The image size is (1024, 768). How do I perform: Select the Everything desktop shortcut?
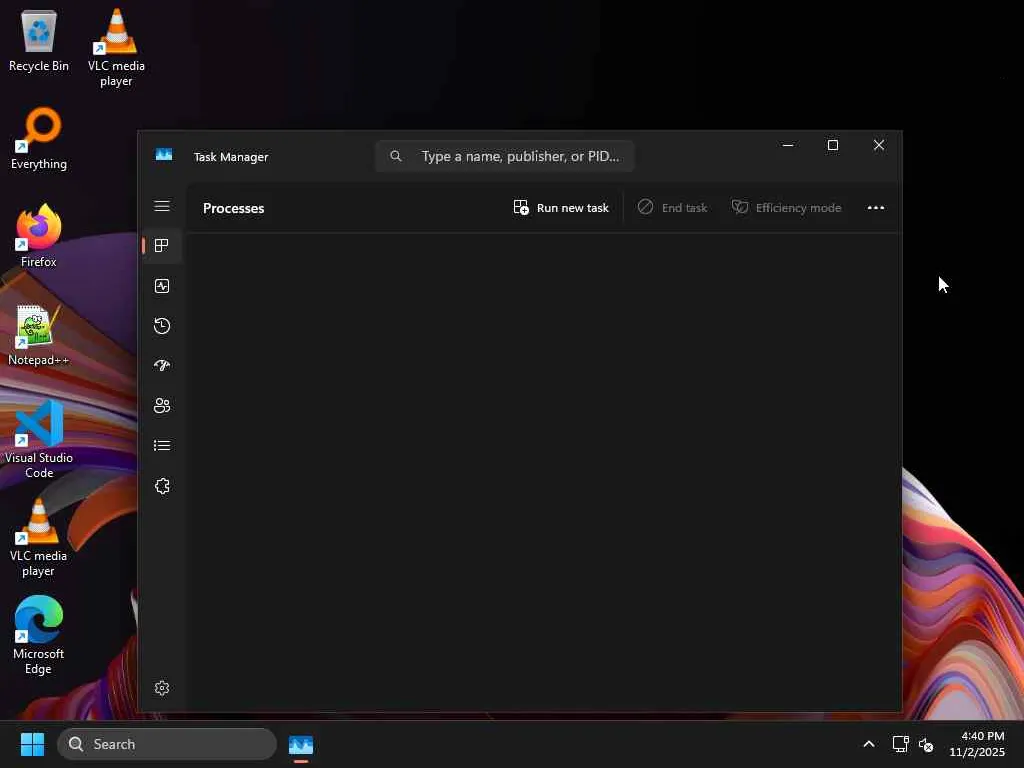[x=39, y=138]
